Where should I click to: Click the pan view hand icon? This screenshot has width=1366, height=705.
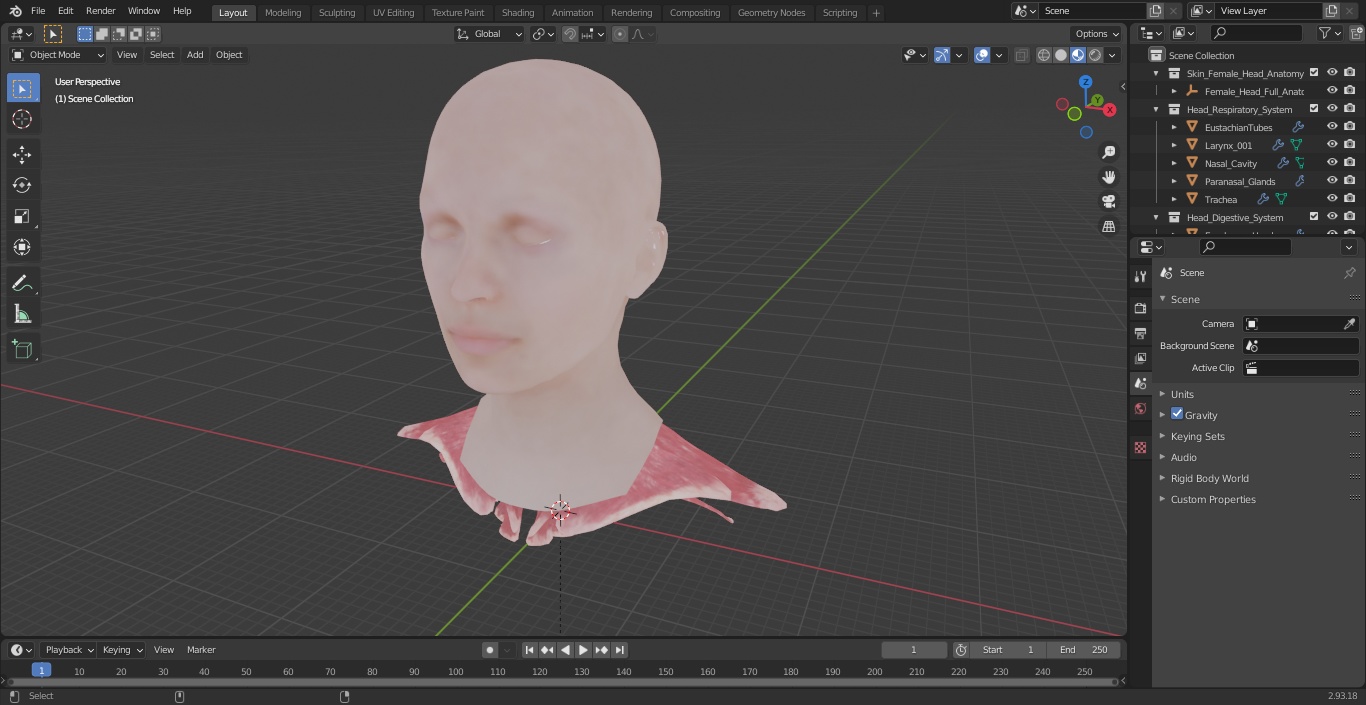[1108, 177]
